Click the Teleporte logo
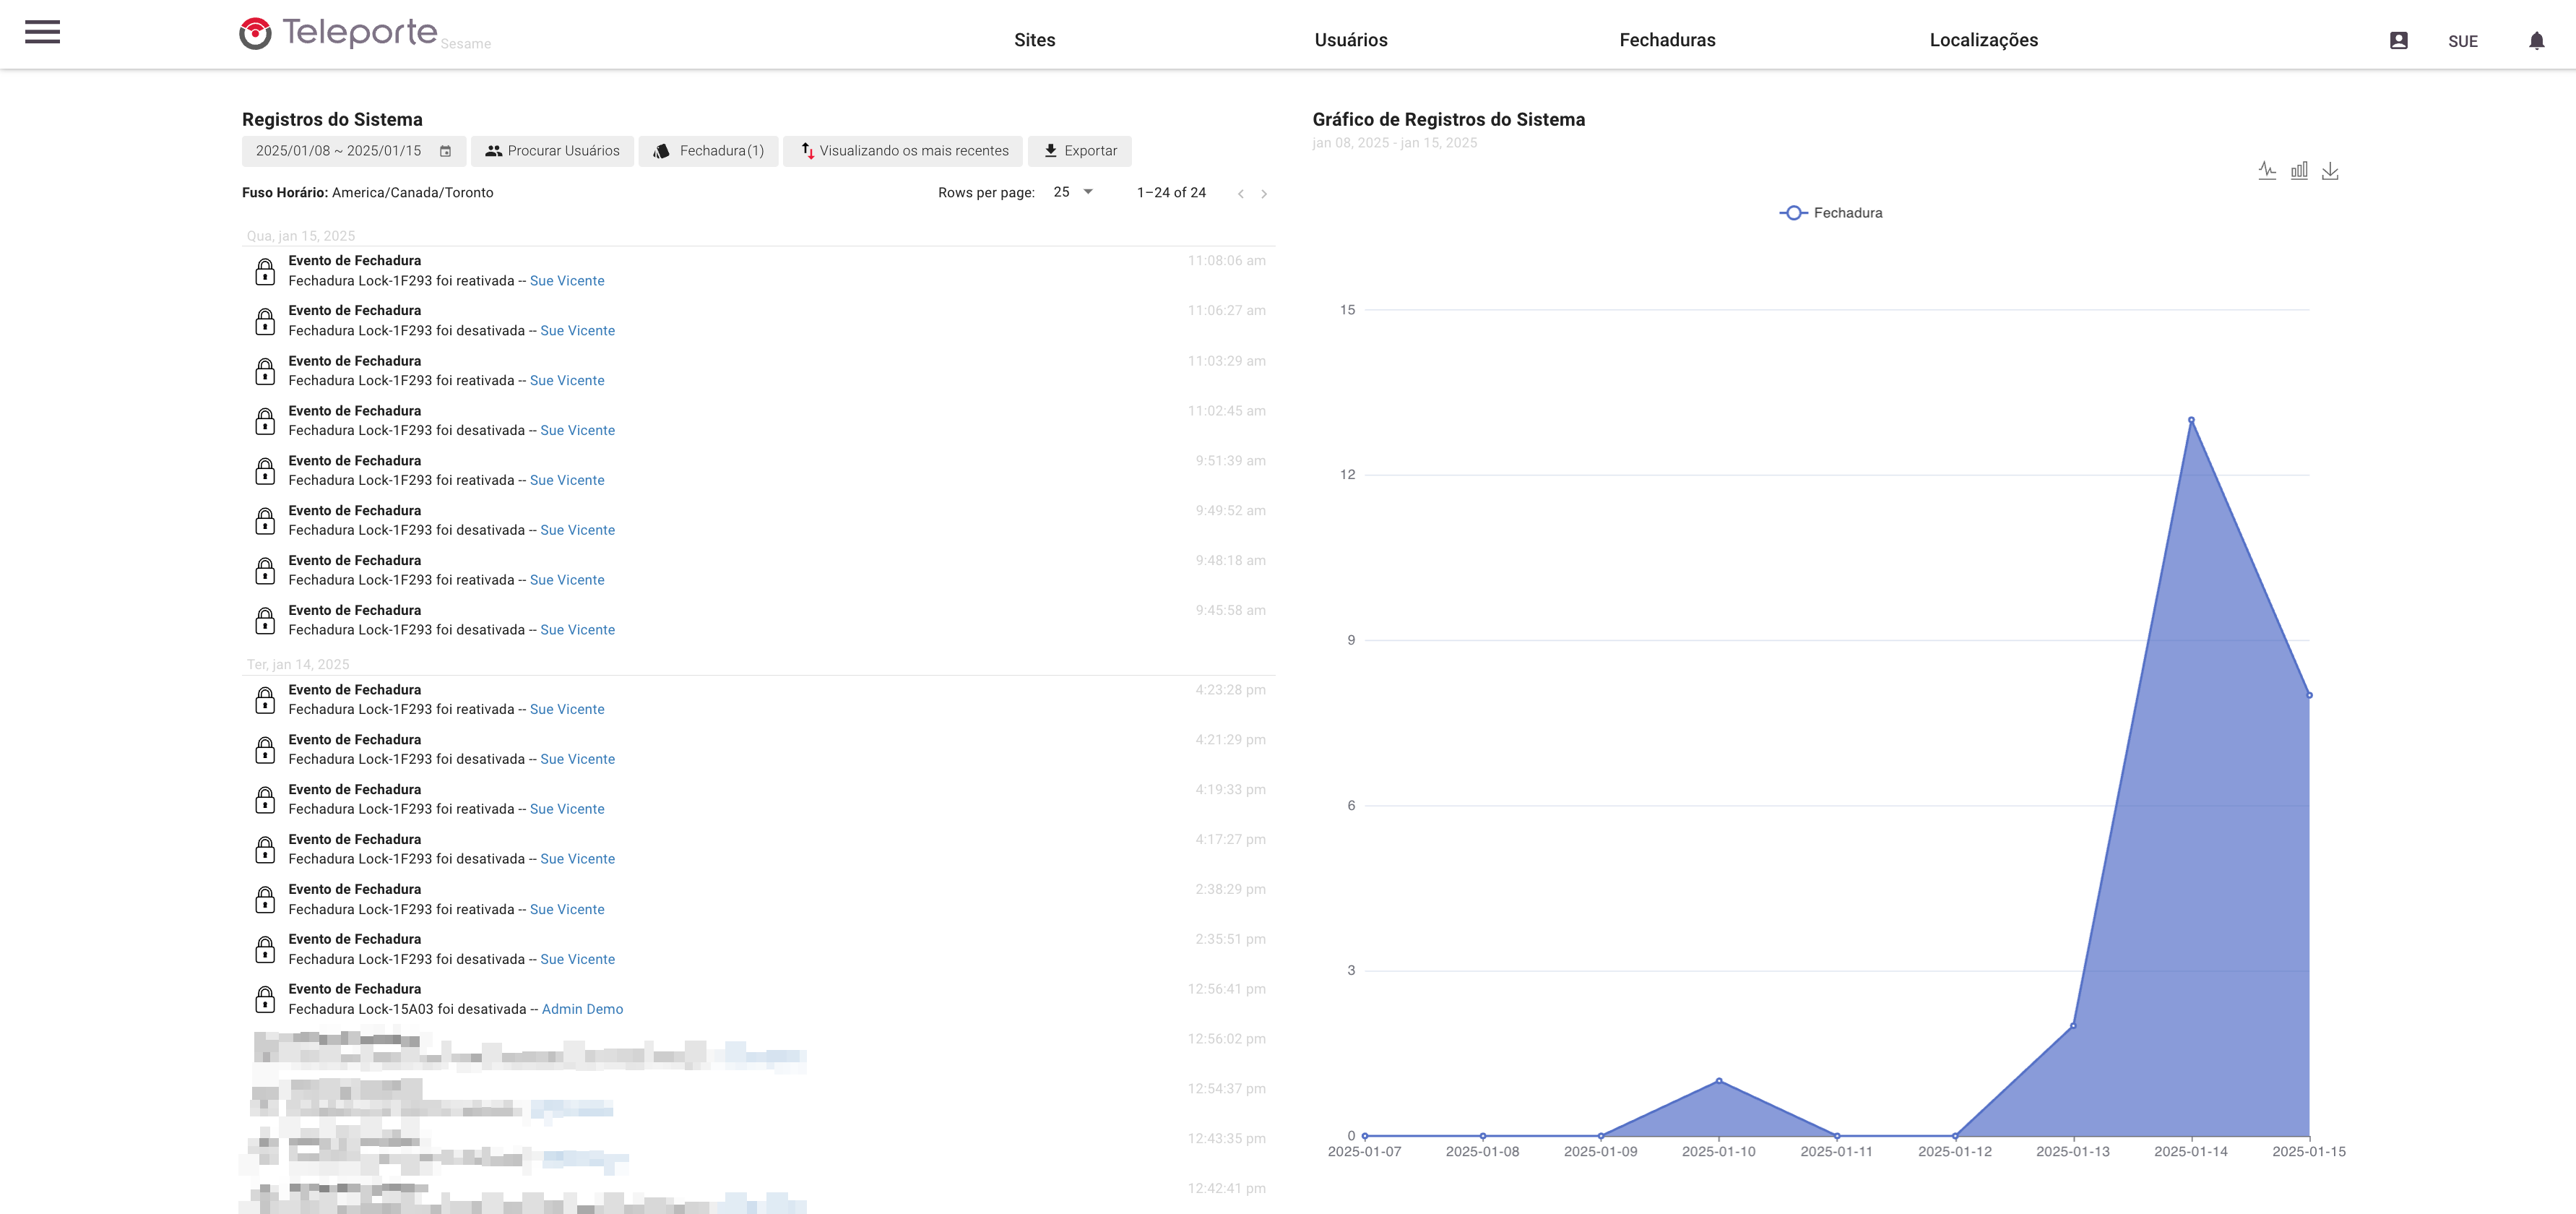The image size is (2576, 1214). pos(338,33)
